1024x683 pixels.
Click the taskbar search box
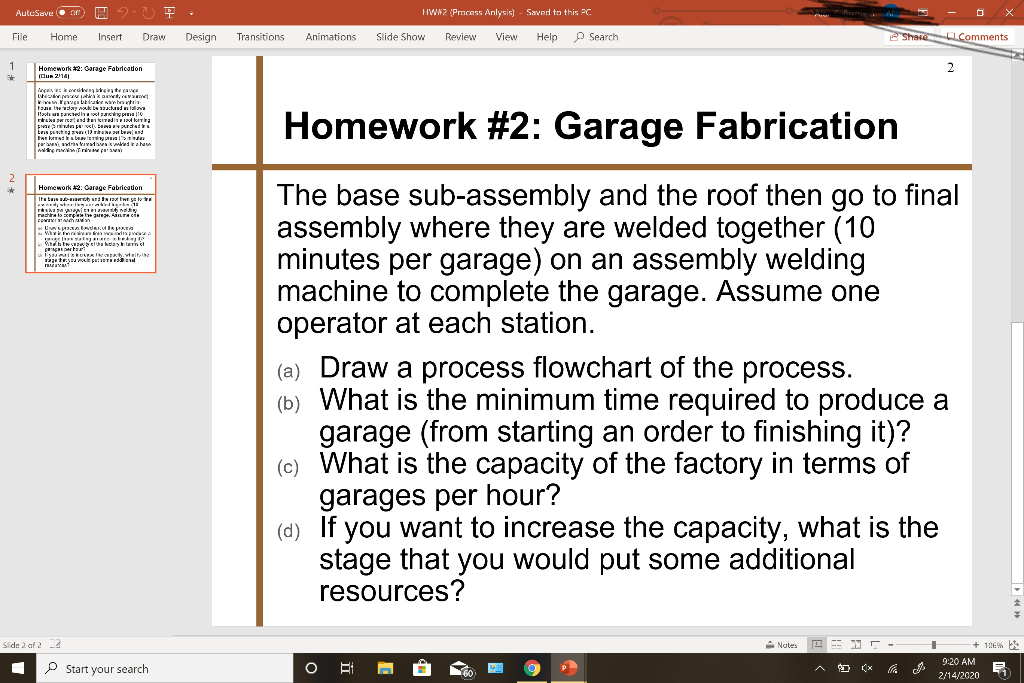(165, 669)
